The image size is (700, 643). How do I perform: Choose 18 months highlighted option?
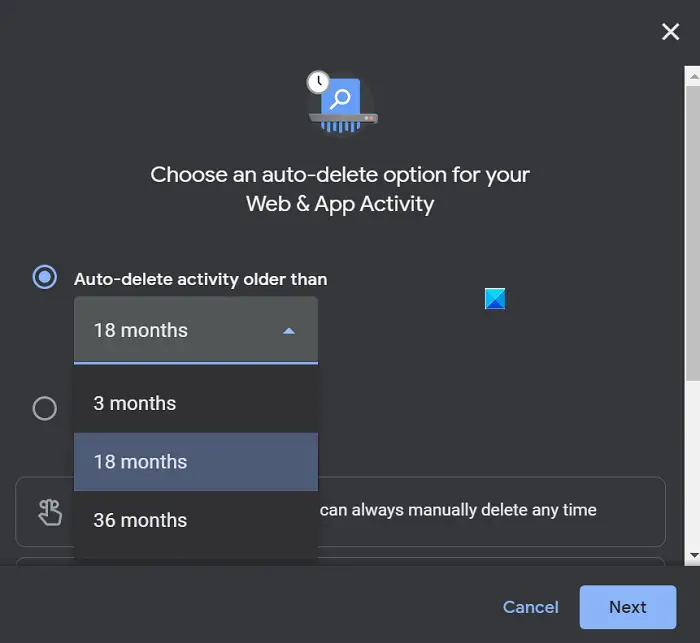point(196,462)
